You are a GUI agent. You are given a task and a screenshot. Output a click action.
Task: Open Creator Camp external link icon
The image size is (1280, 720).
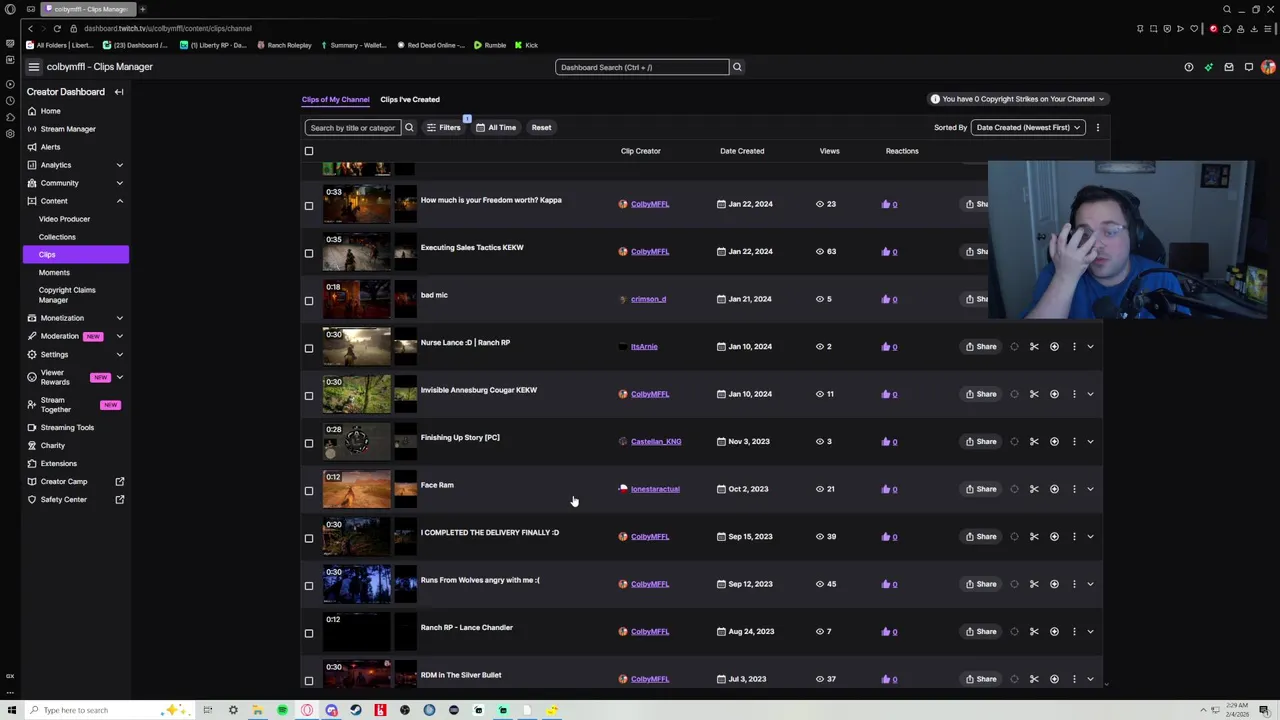[119, 482]
